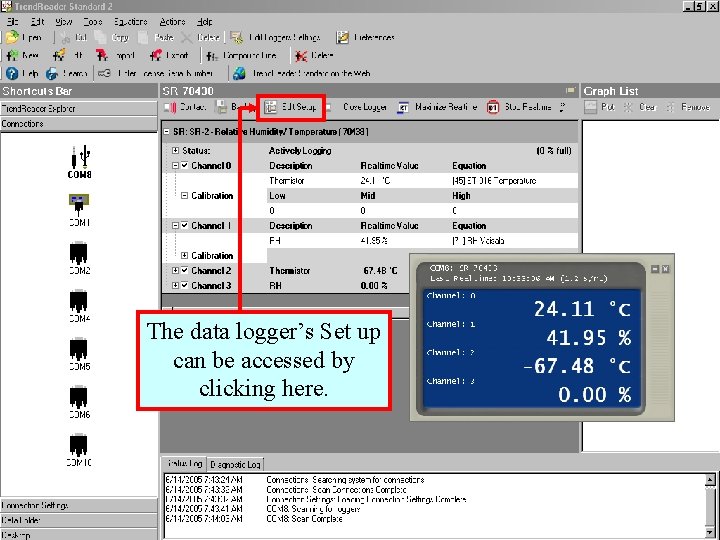Click the Cut scissors icon
Image resolution: width=720 pixels, height=540 pixels.
[65, 38]
